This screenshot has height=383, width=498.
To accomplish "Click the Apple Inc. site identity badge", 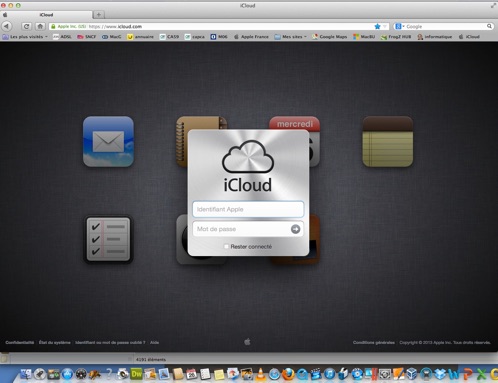I will coord(69,26).
